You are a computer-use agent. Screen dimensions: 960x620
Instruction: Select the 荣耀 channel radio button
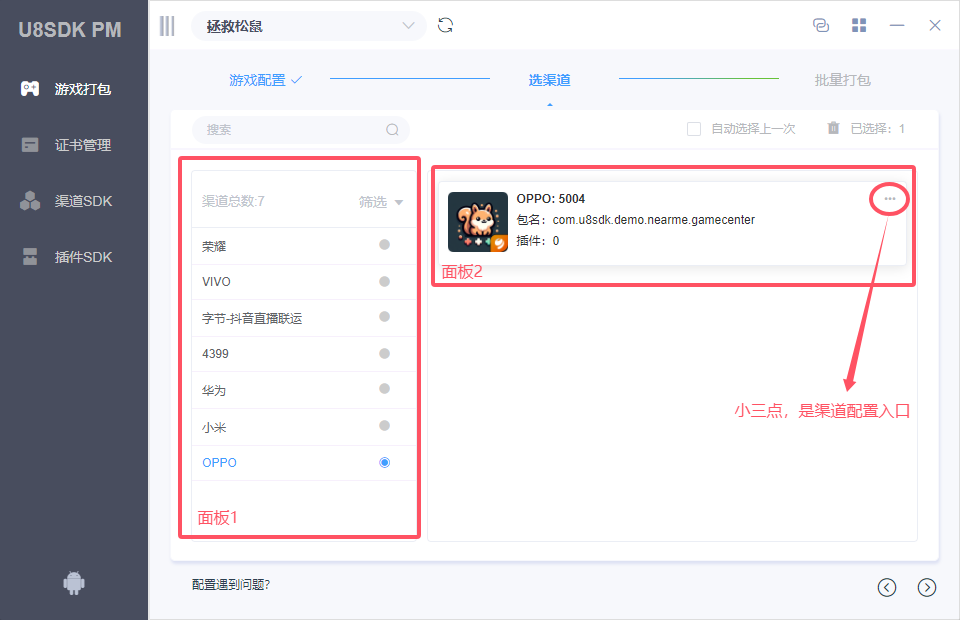point(384,245)
